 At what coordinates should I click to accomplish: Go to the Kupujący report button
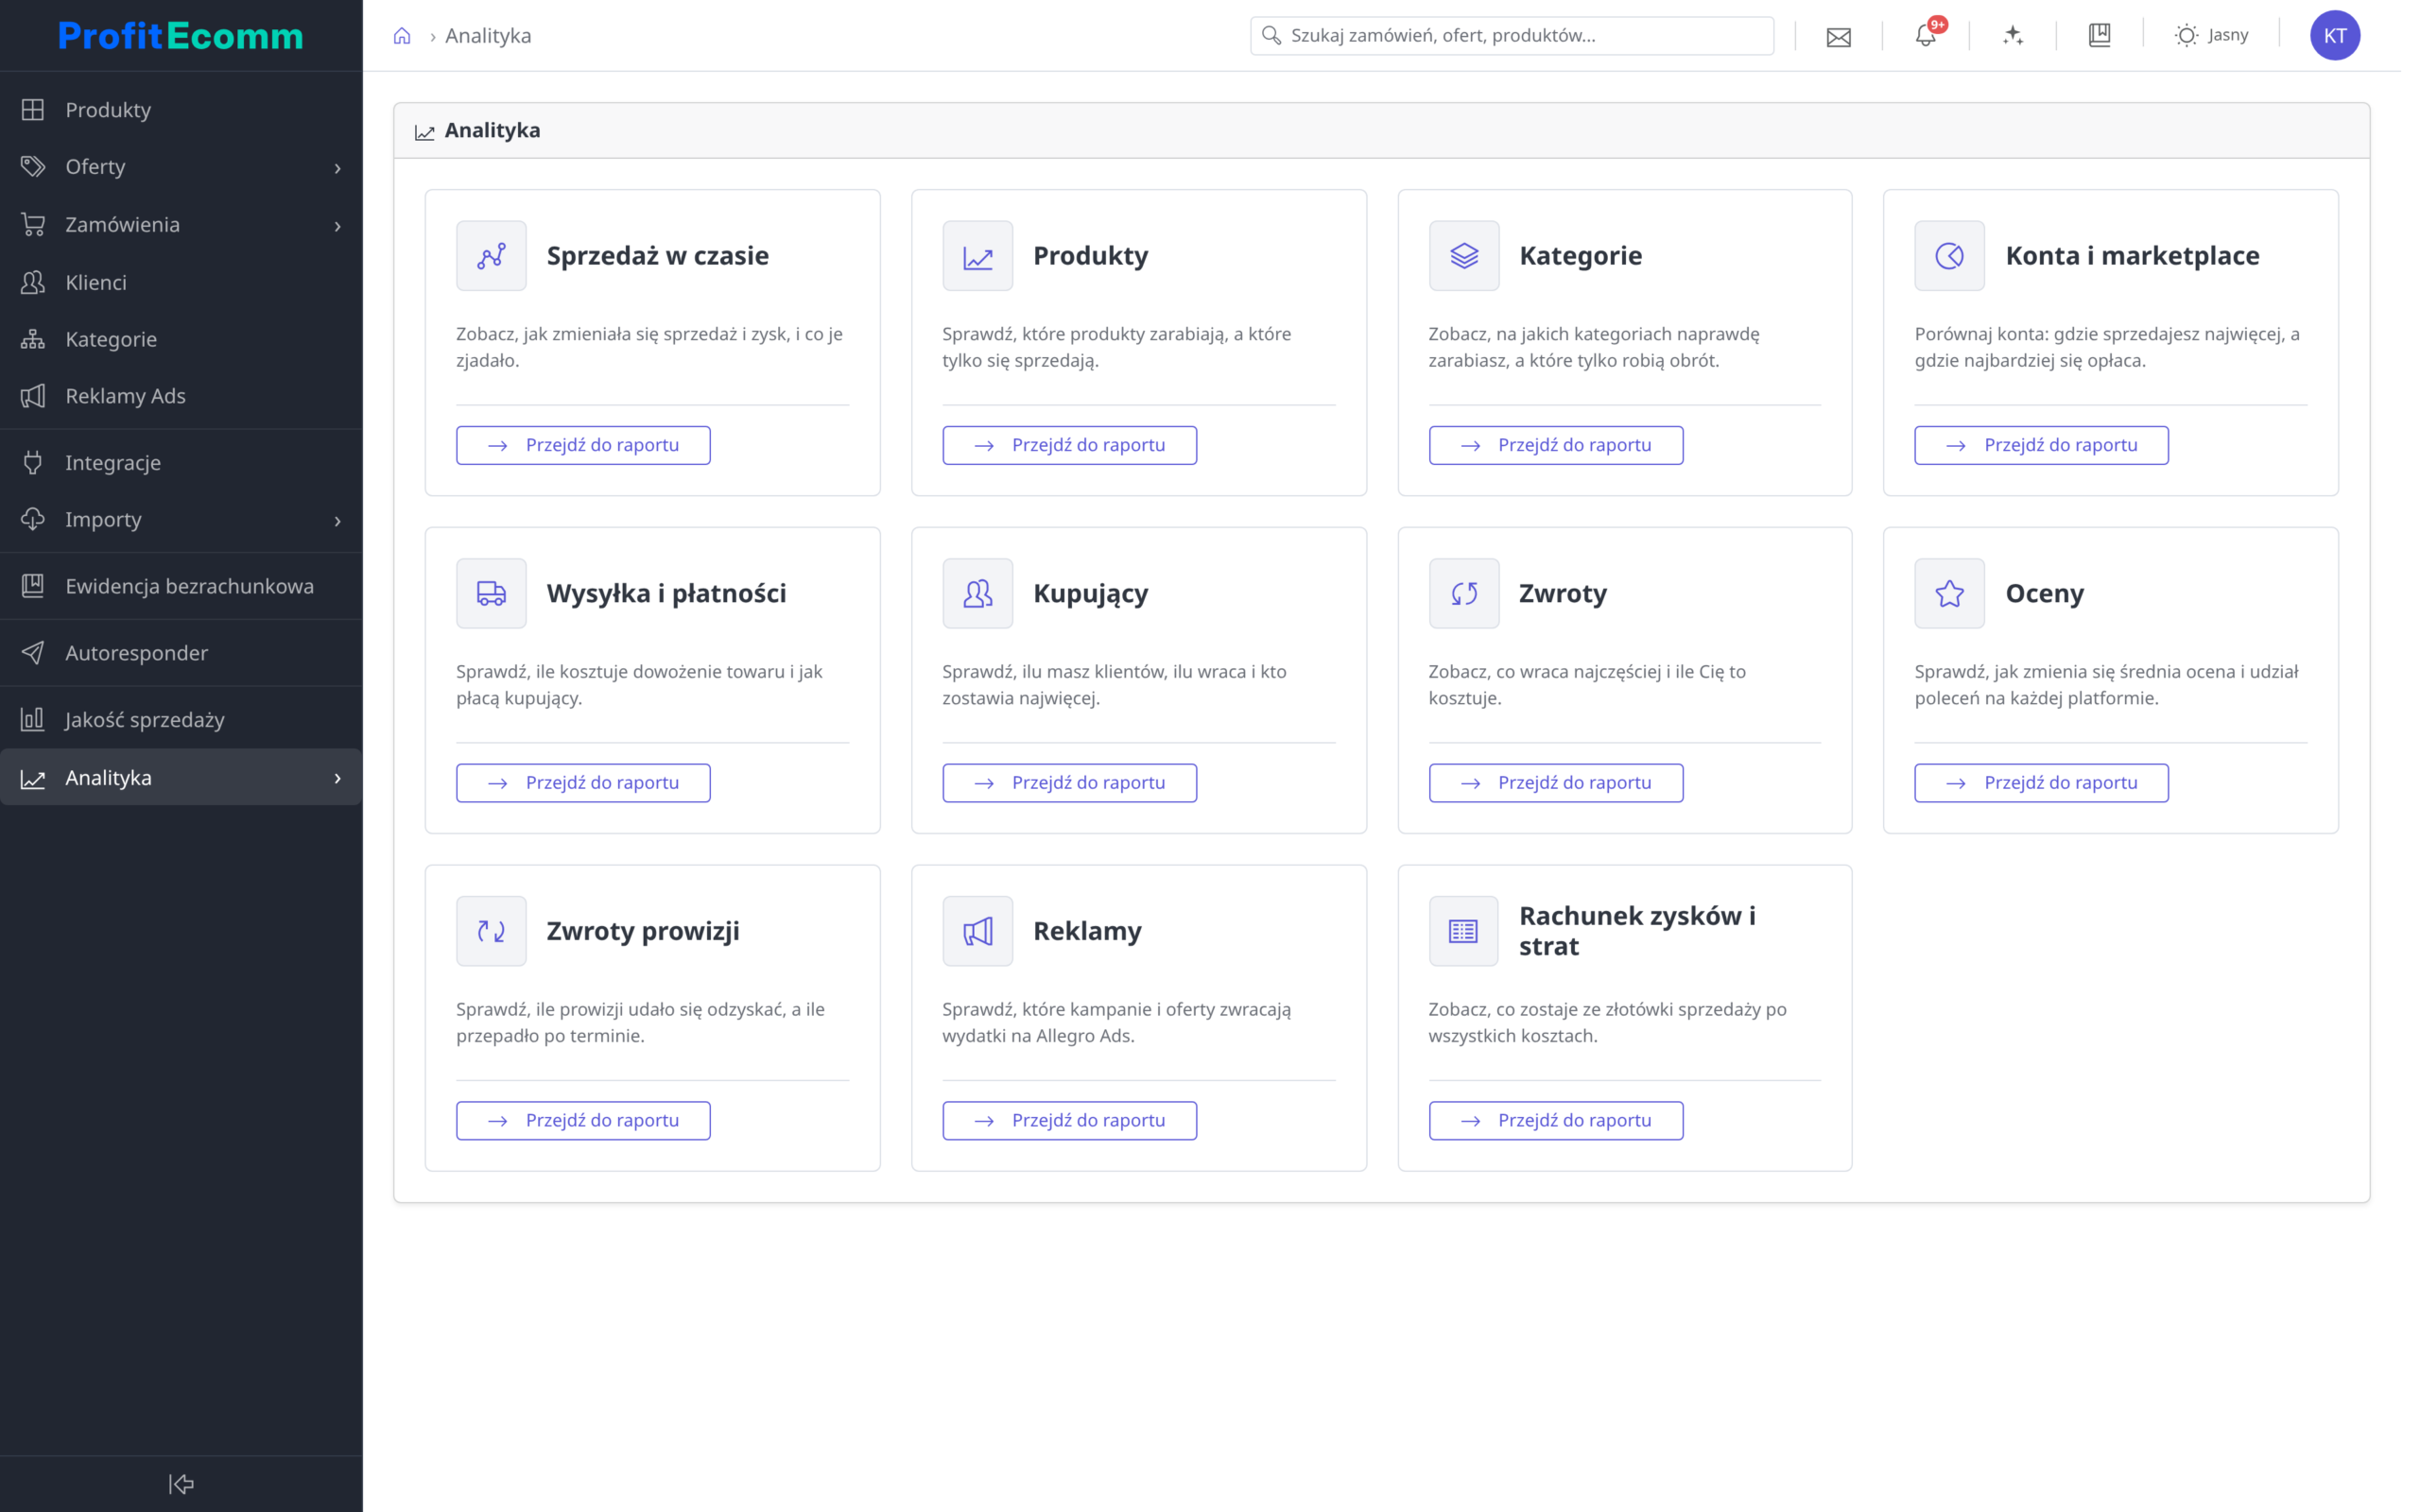(x=1069, y=783)
